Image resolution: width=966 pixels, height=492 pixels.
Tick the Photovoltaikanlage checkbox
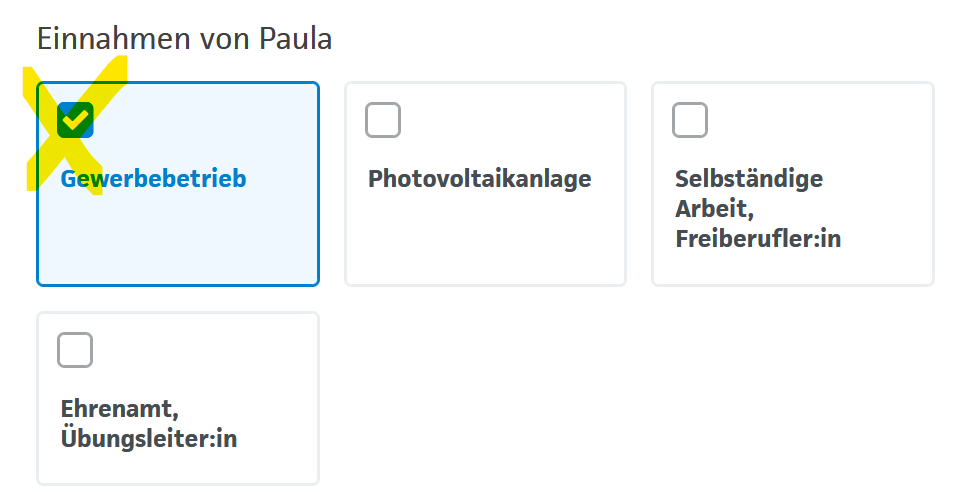pyautogui.click(x=383, y=120)
